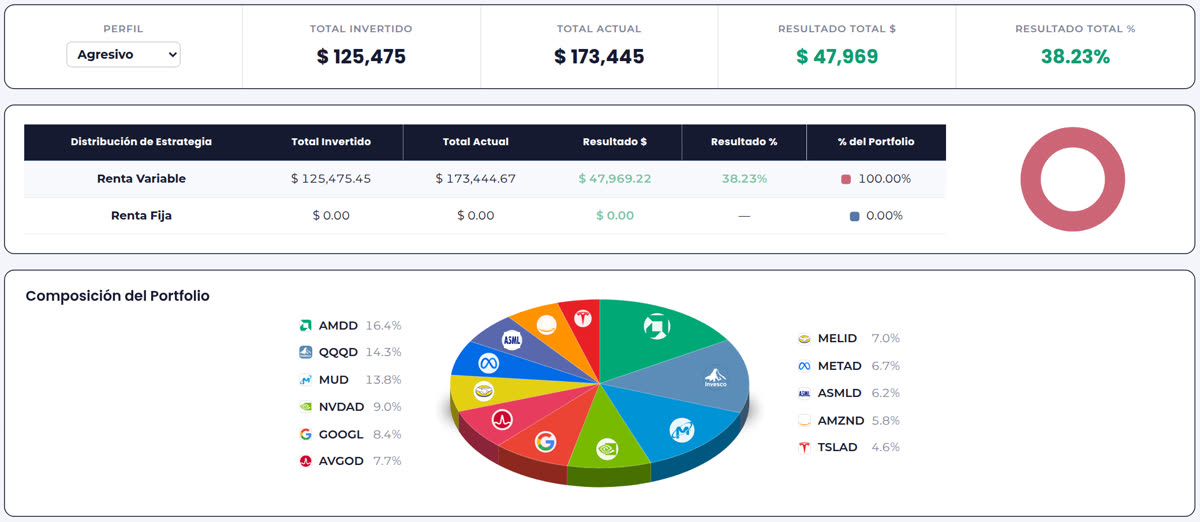Viewport: 1200px width, 522px height.
Task: Click the red swatch next to 100.00%
Action: point(846,179)
